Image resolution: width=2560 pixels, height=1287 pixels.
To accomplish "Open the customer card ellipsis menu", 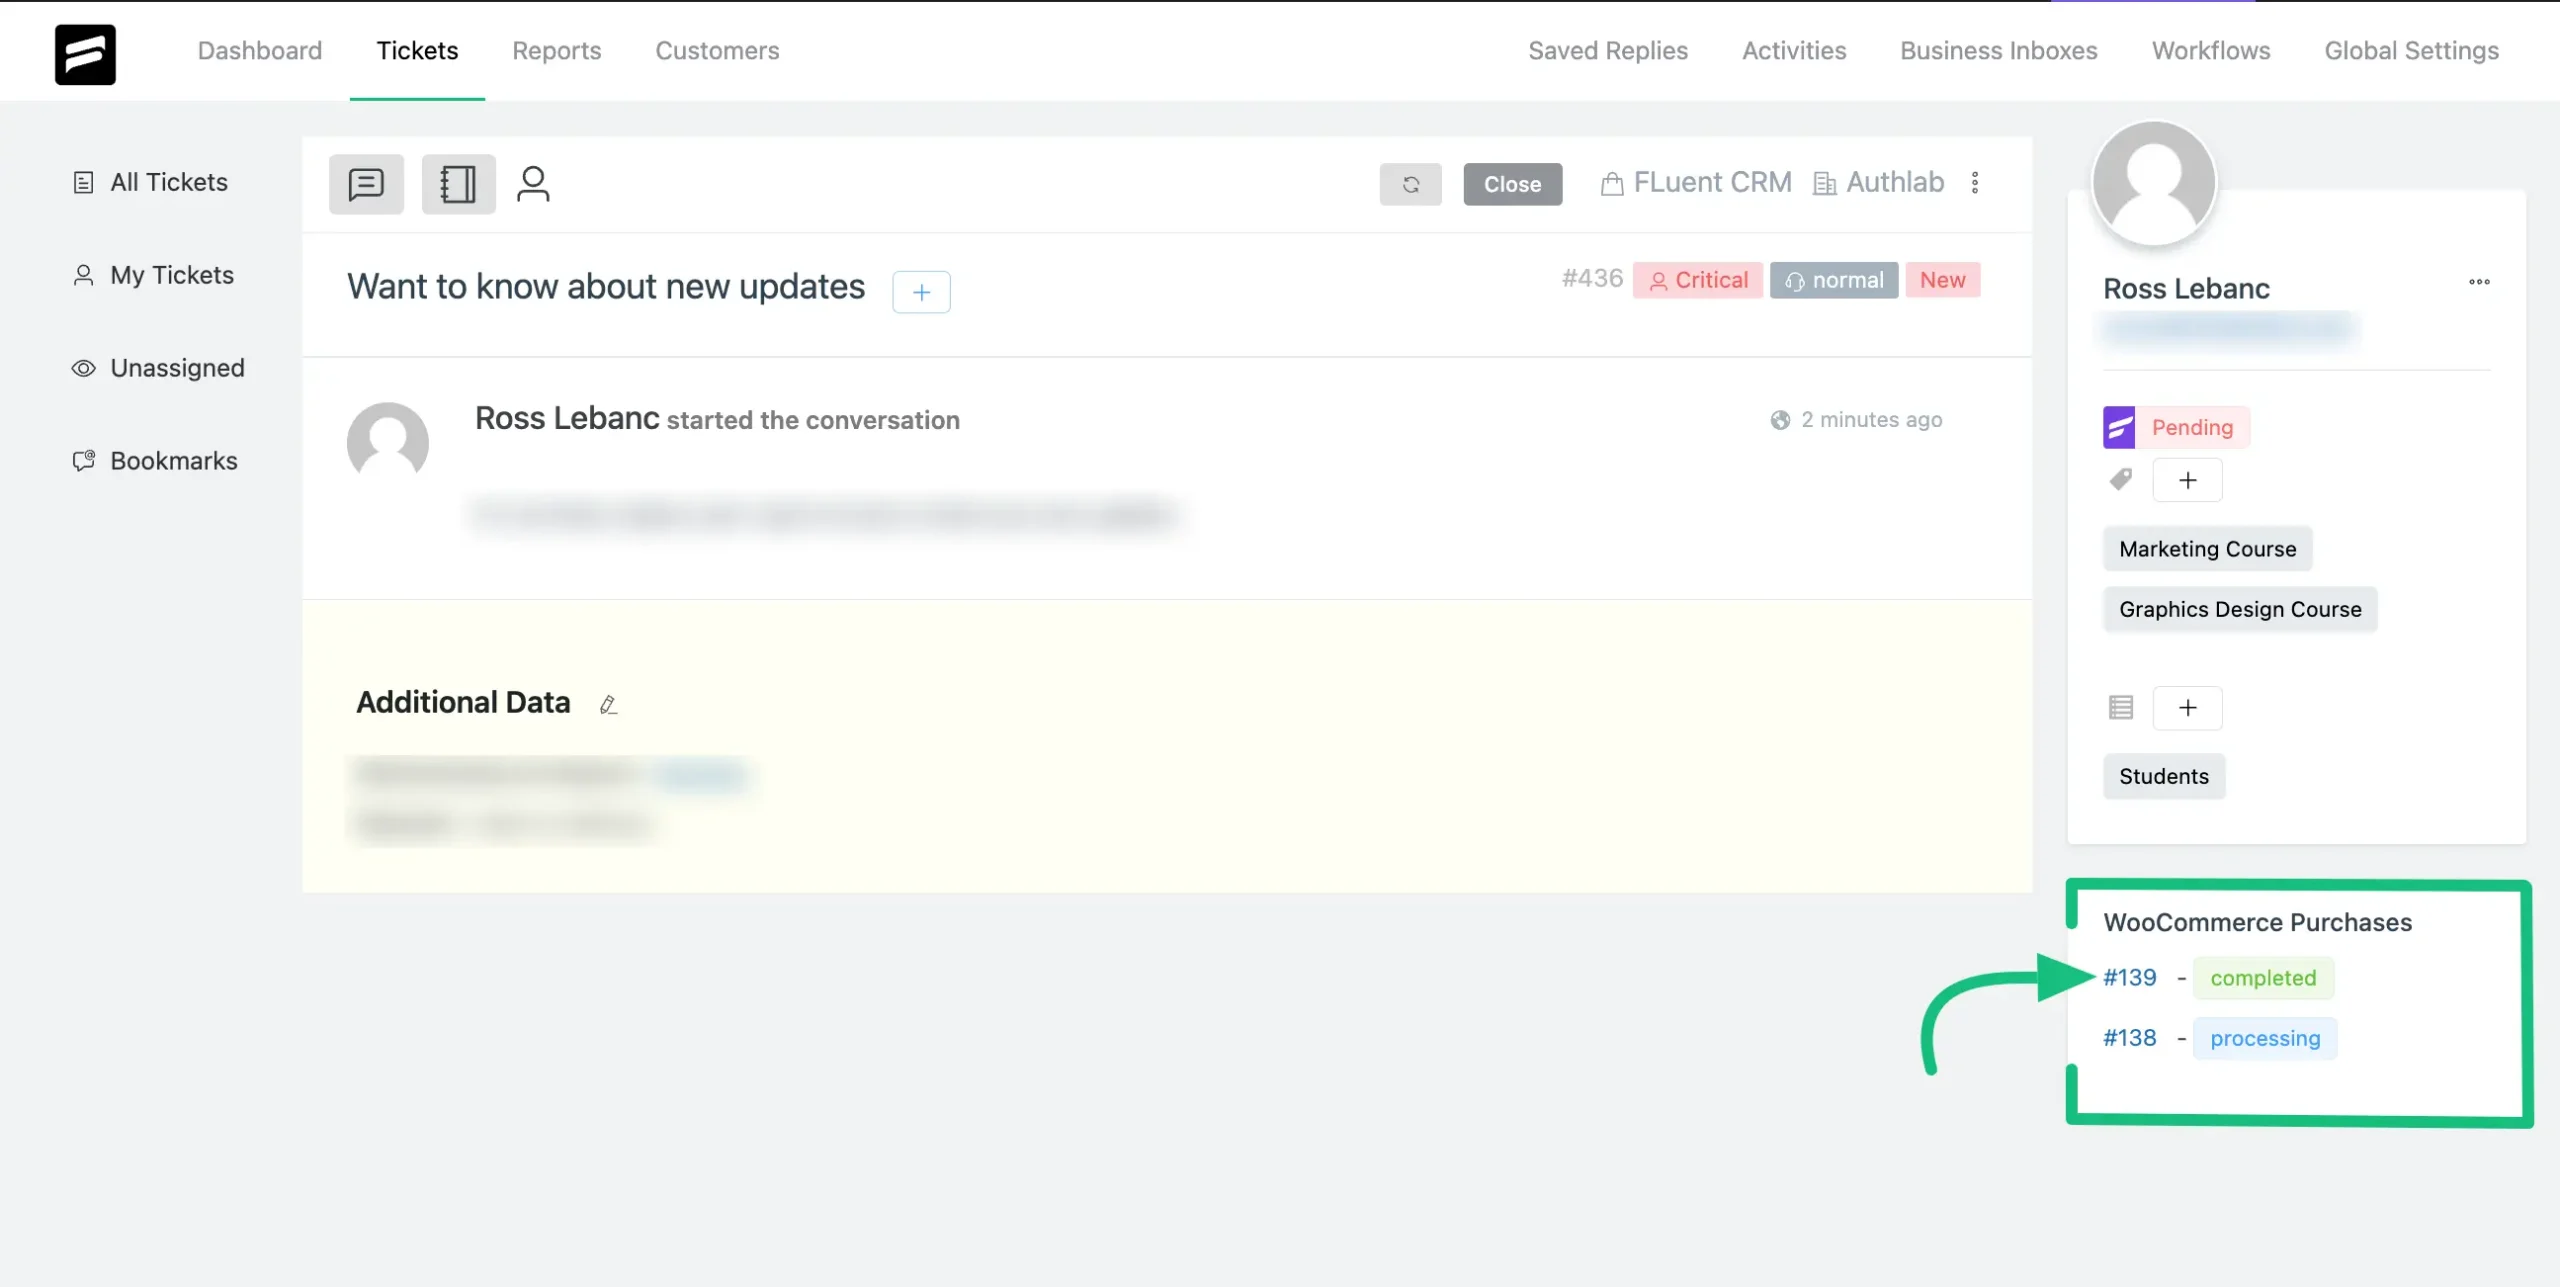I will point(2479,282).
